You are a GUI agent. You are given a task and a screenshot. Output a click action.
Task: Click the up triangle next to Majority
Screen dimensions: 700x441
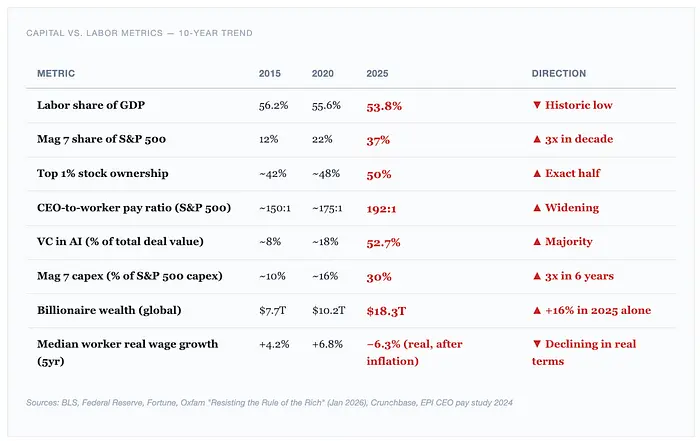pyautogui.click(x=536, y=242)
